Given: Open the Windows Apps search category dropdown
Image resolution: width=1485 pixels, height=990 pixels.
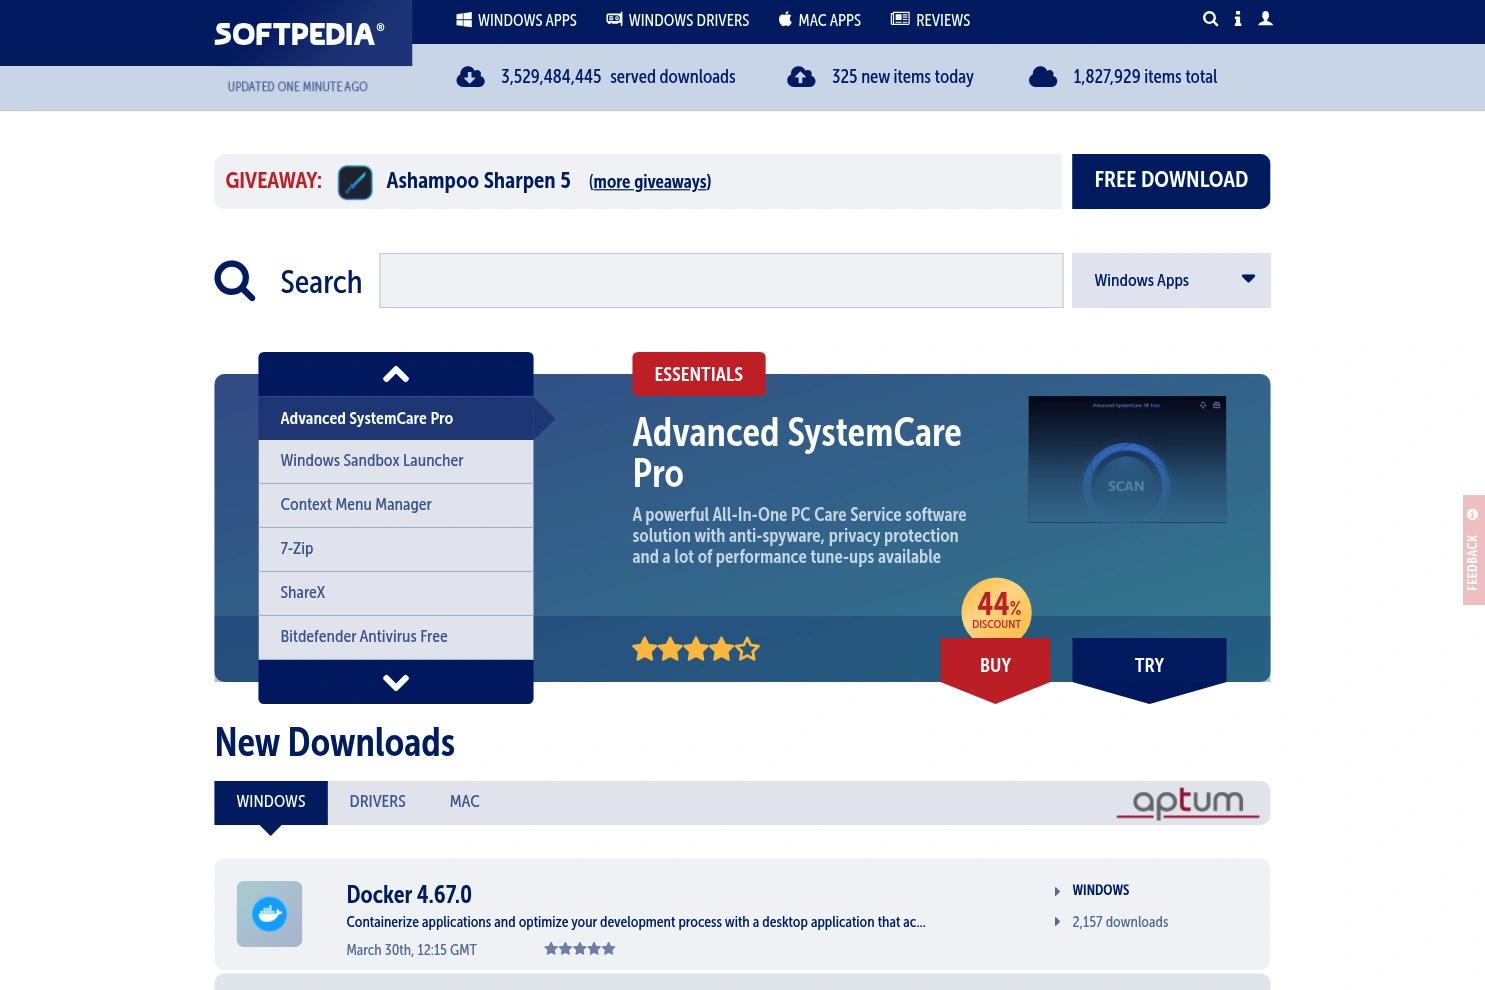Looking at the screenshot, I should tap(1171, 280).
